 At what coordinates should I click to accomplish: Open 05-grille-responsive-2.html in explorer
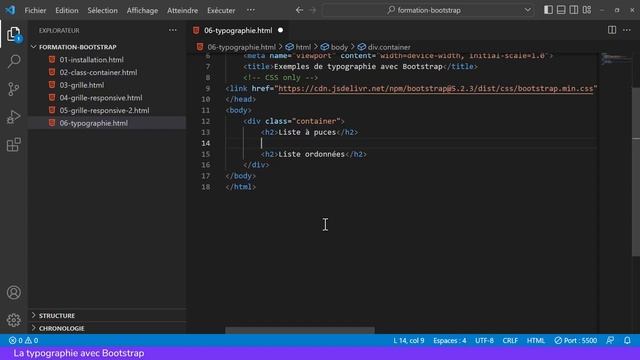(x=104, y=110)
